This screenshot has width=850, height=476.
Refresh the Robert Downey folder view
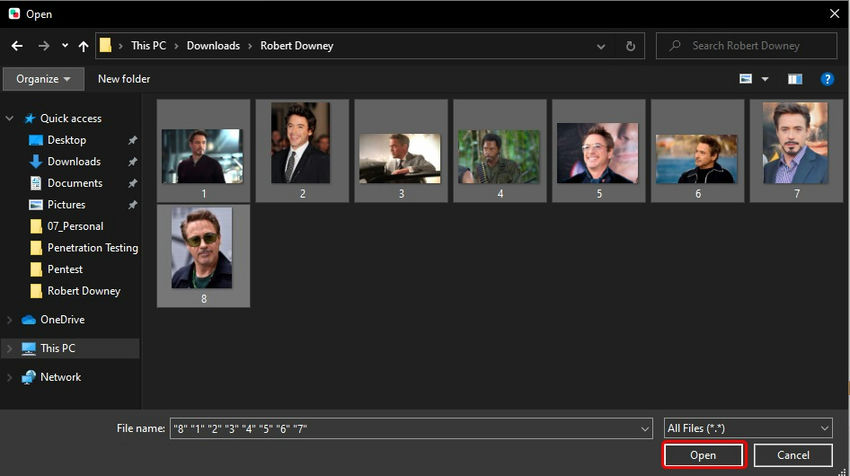[x=630, y=46]
